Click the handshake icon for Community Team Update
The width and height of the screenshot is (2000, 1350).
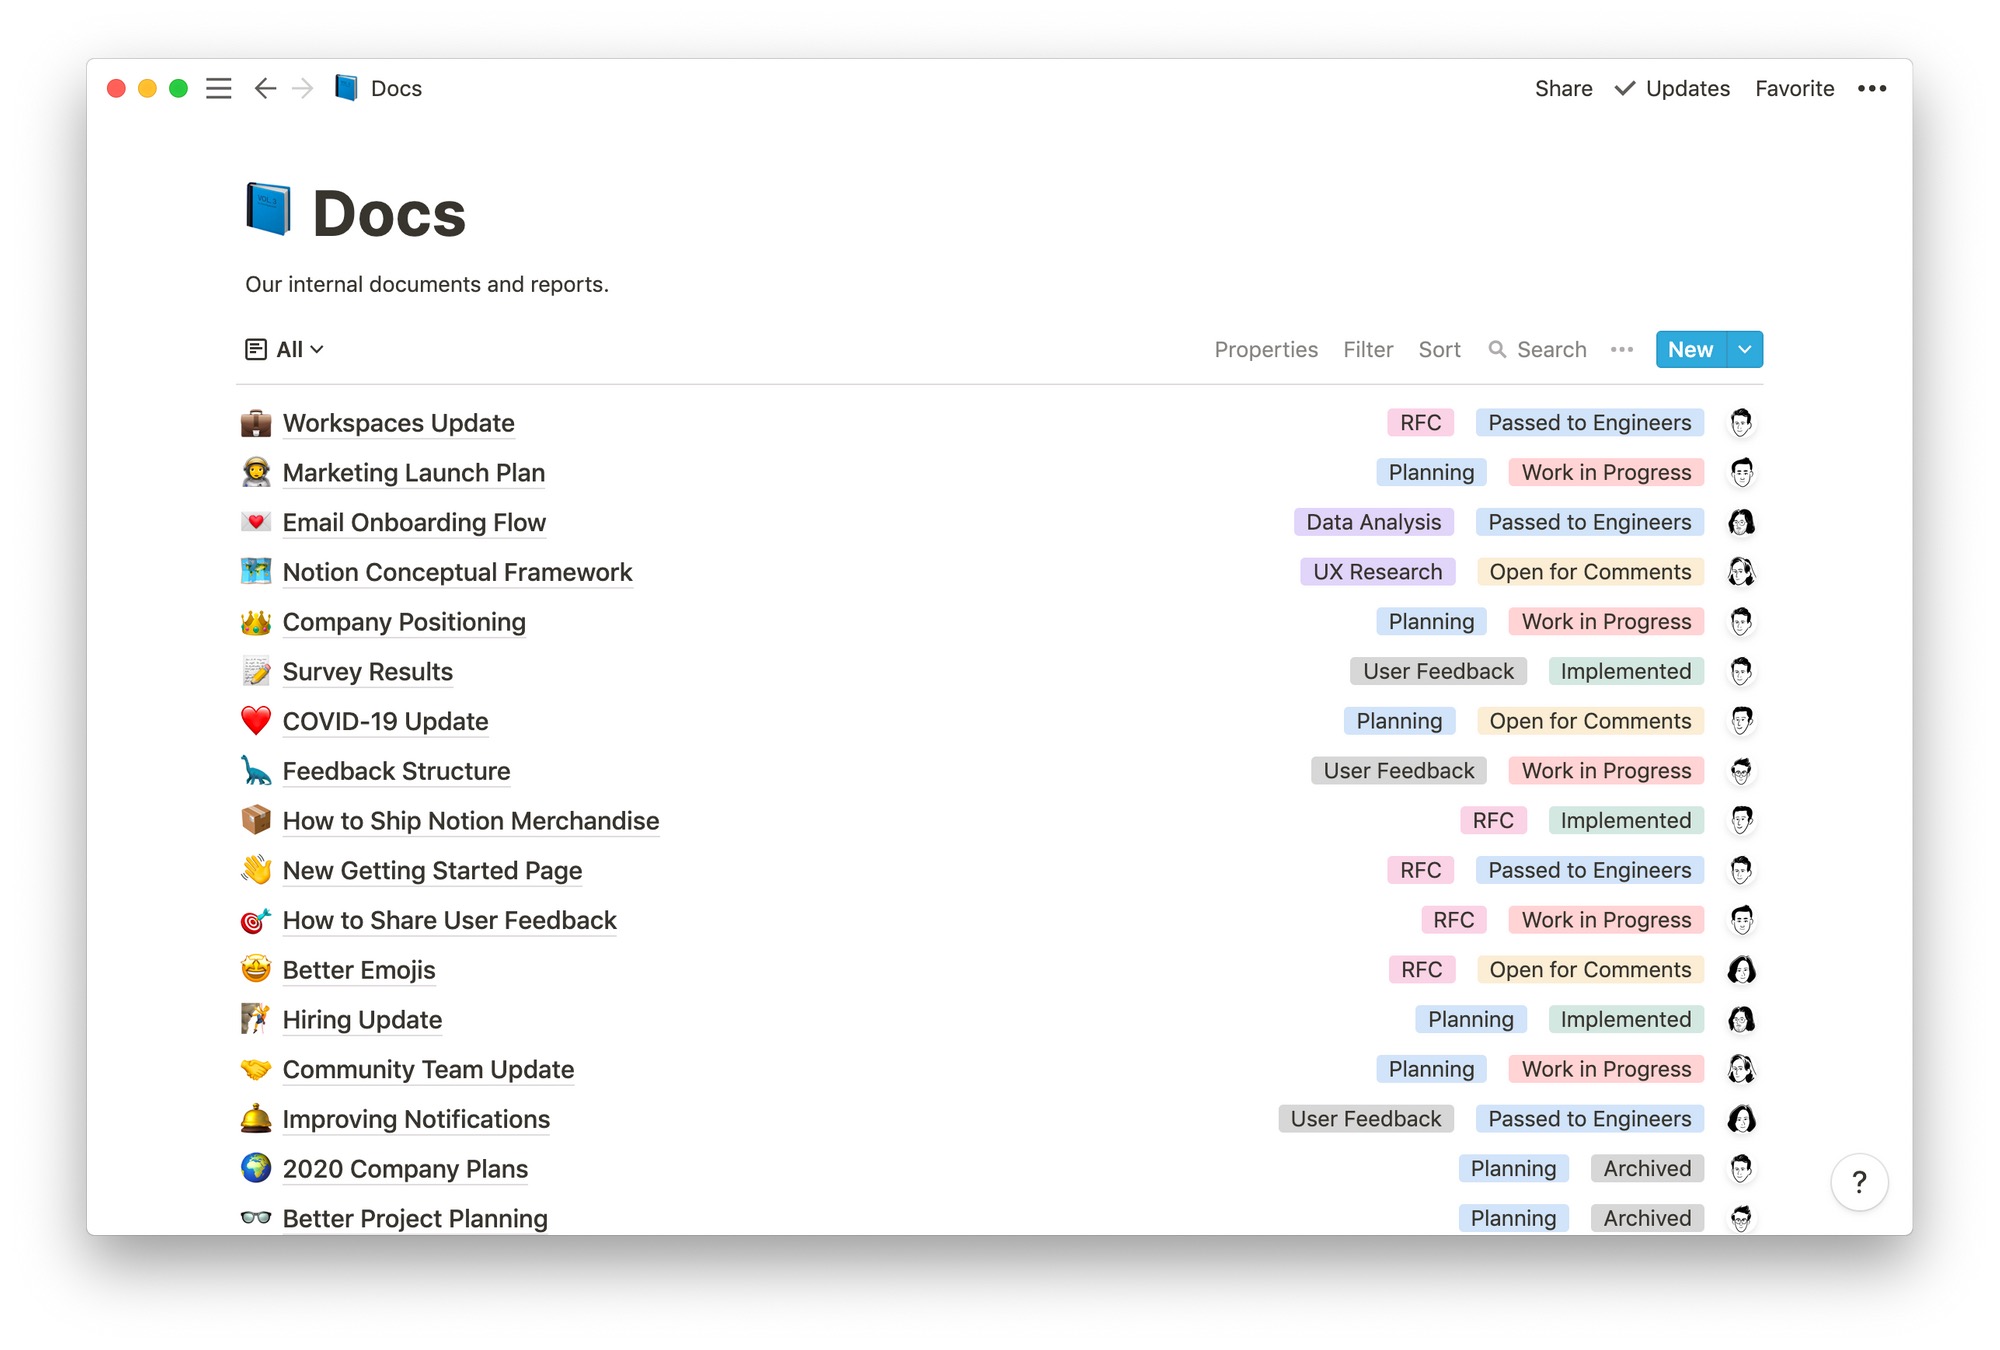pyautogui.click(x=256, y=1069)
